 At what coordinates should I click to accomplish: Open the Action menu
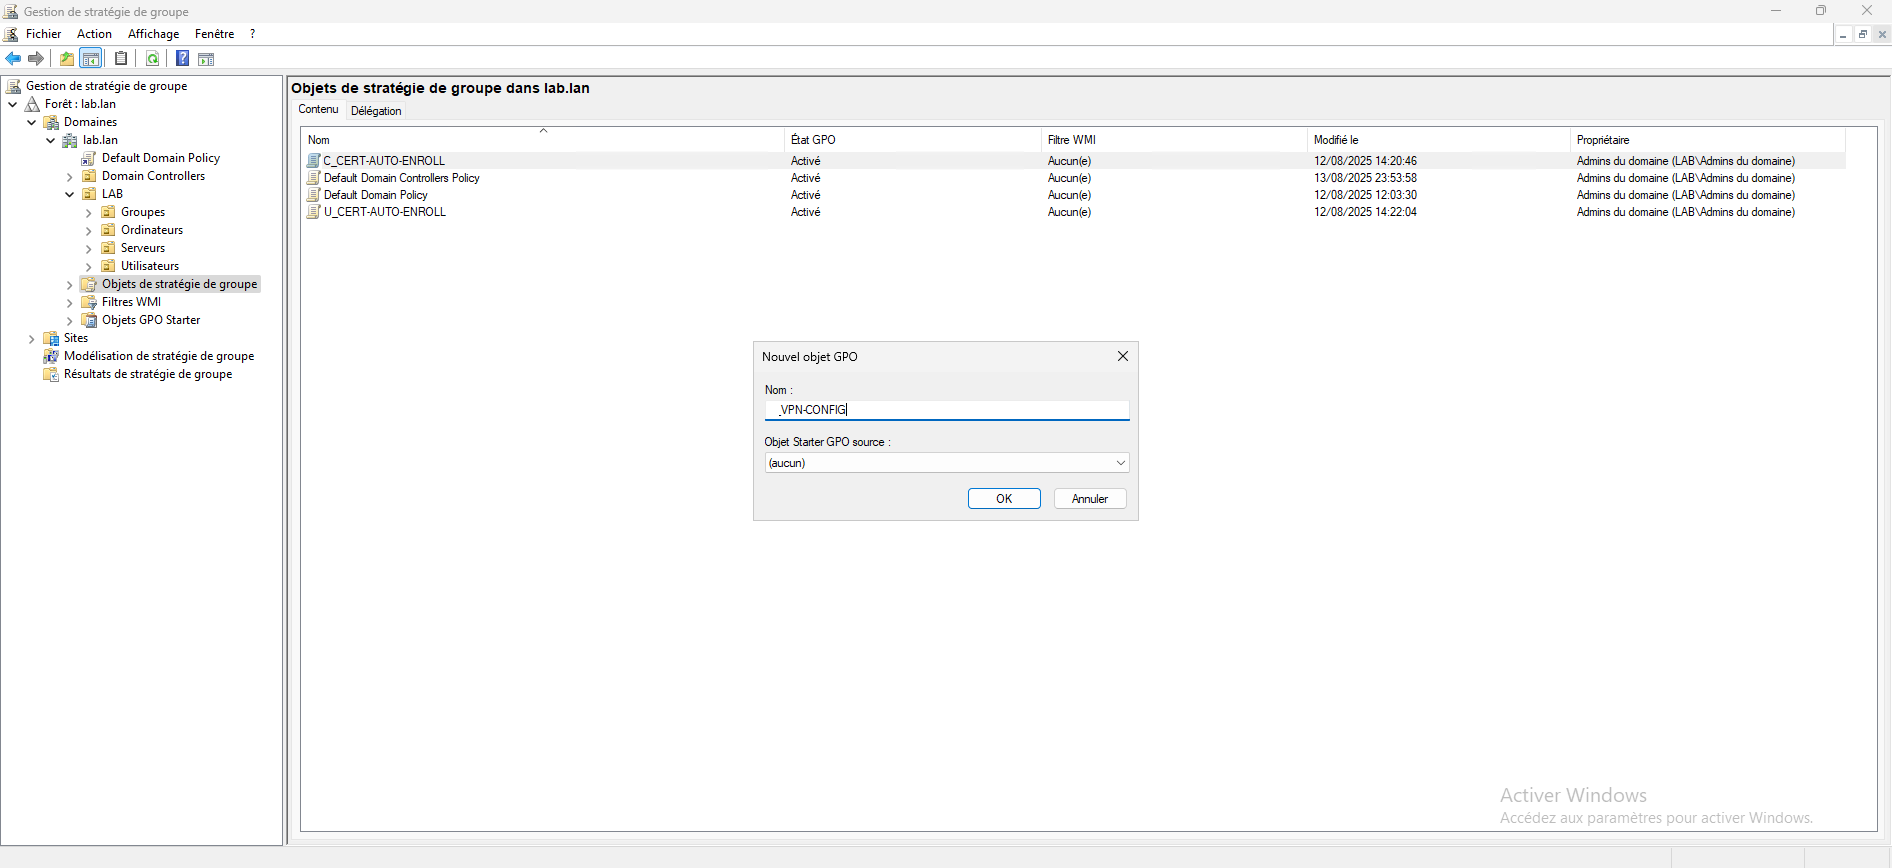click(x=94, y=34)
